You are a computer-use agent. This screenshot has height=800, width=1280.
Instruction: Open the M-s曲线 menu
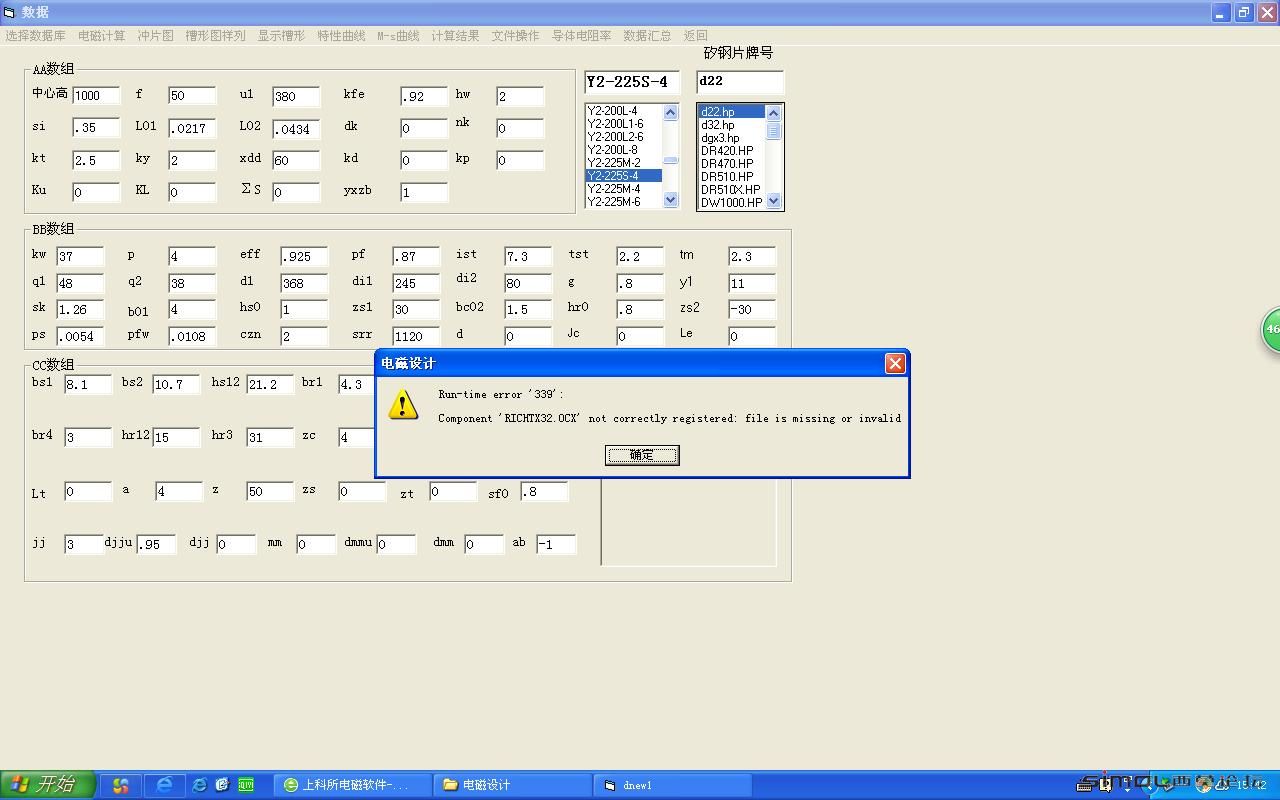(398, 35)
